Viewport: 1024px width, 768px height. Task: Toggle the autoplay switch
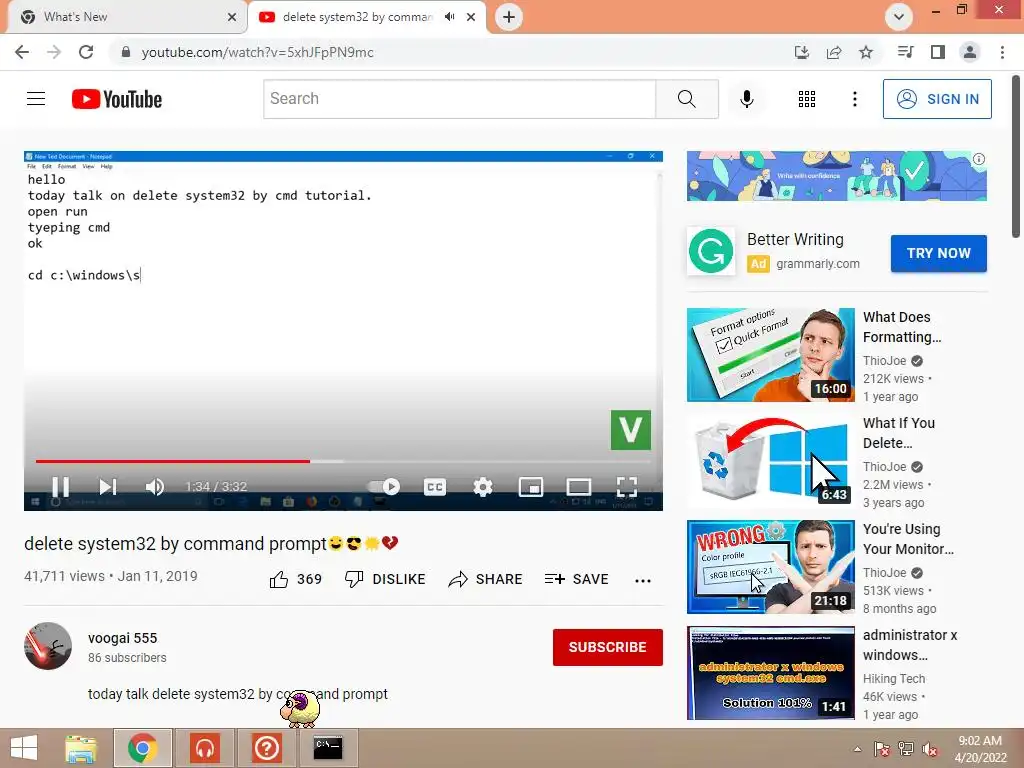pyautogui.click(x=384, y=487)
